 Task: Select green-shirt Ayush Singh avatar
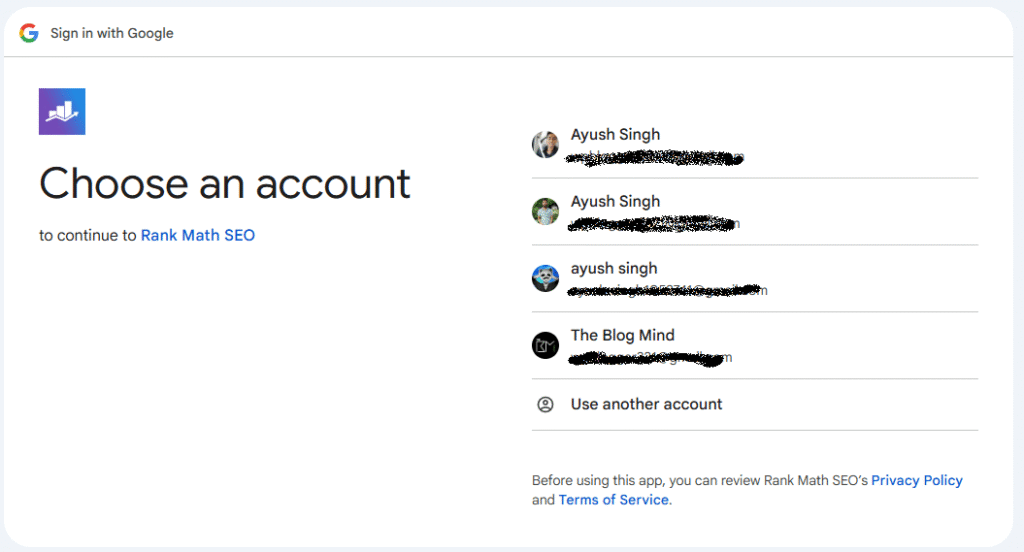545,211
